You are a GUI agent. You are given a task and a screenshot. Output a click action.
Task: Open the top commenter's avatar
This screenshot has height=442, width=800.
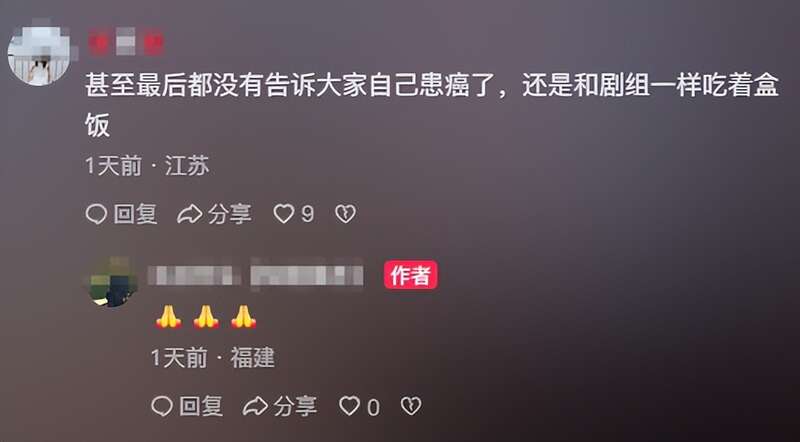click(39, 53)
